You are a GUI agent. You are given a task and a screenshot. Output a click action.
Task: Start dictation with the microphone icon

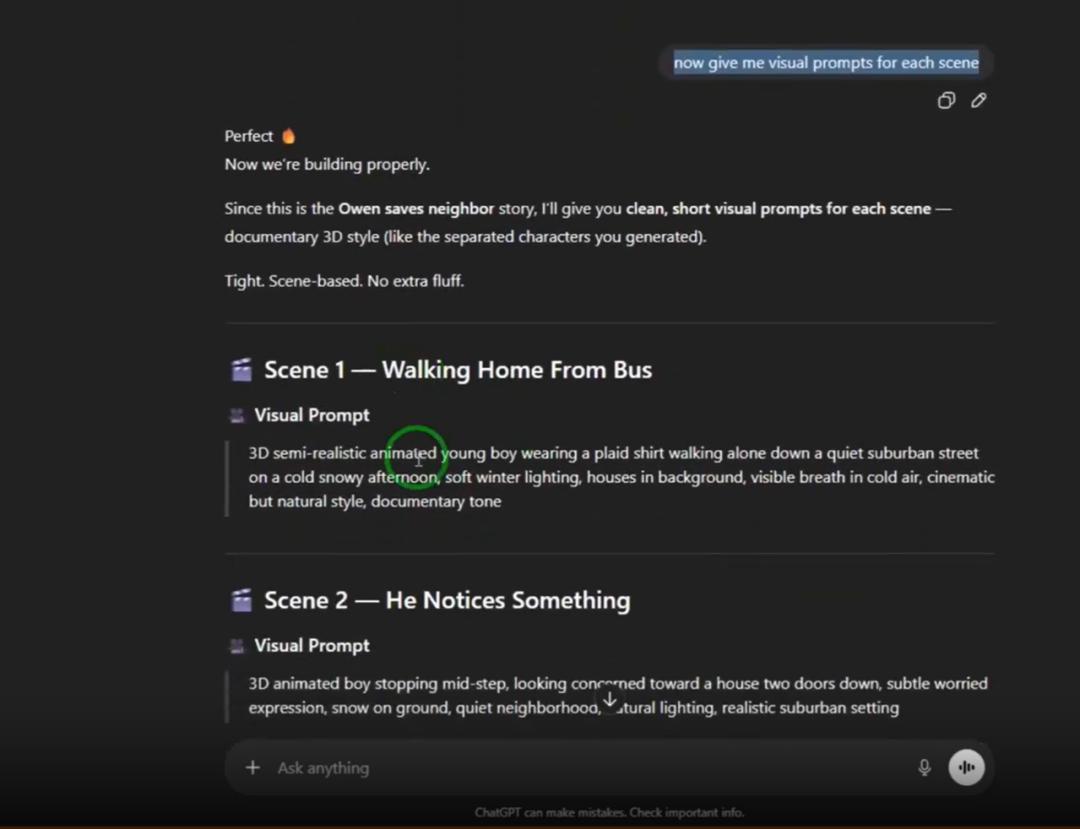coord(924,768)
